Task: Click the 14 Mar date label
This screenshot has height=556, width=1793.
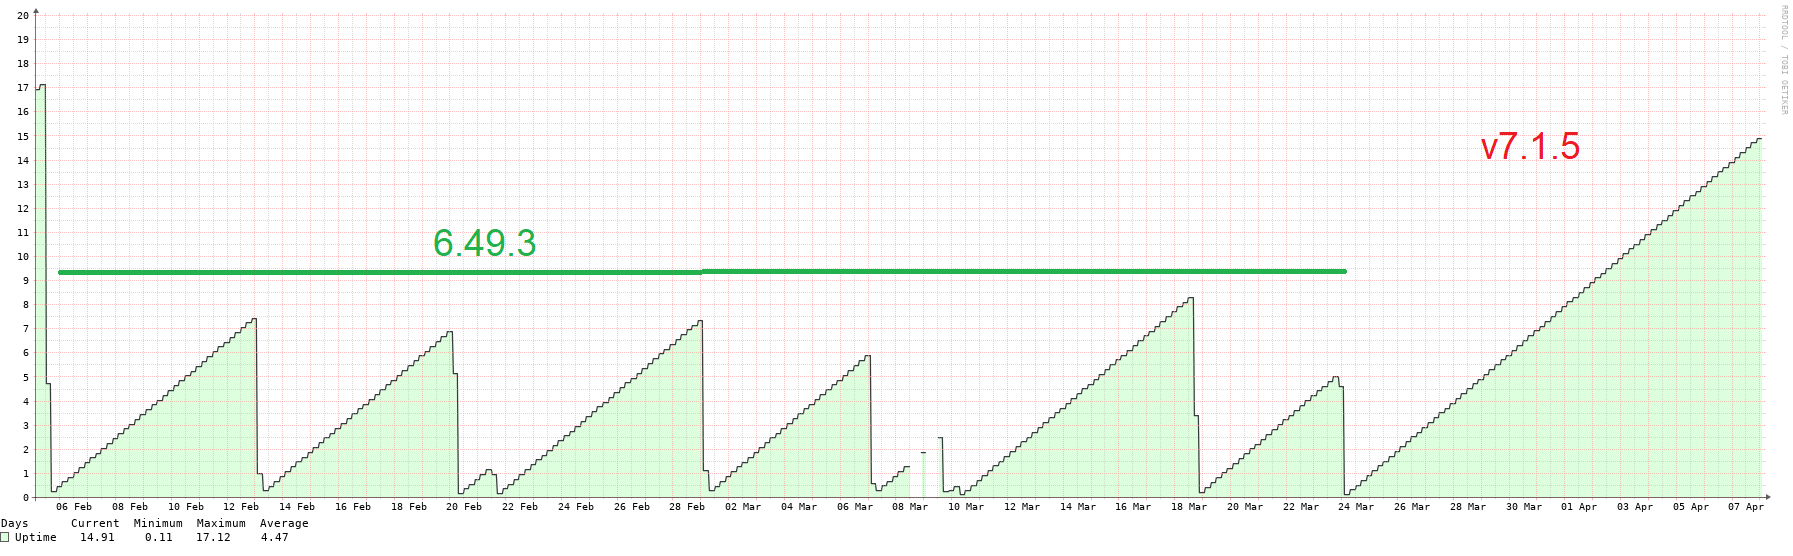Action: (1078, 507)
